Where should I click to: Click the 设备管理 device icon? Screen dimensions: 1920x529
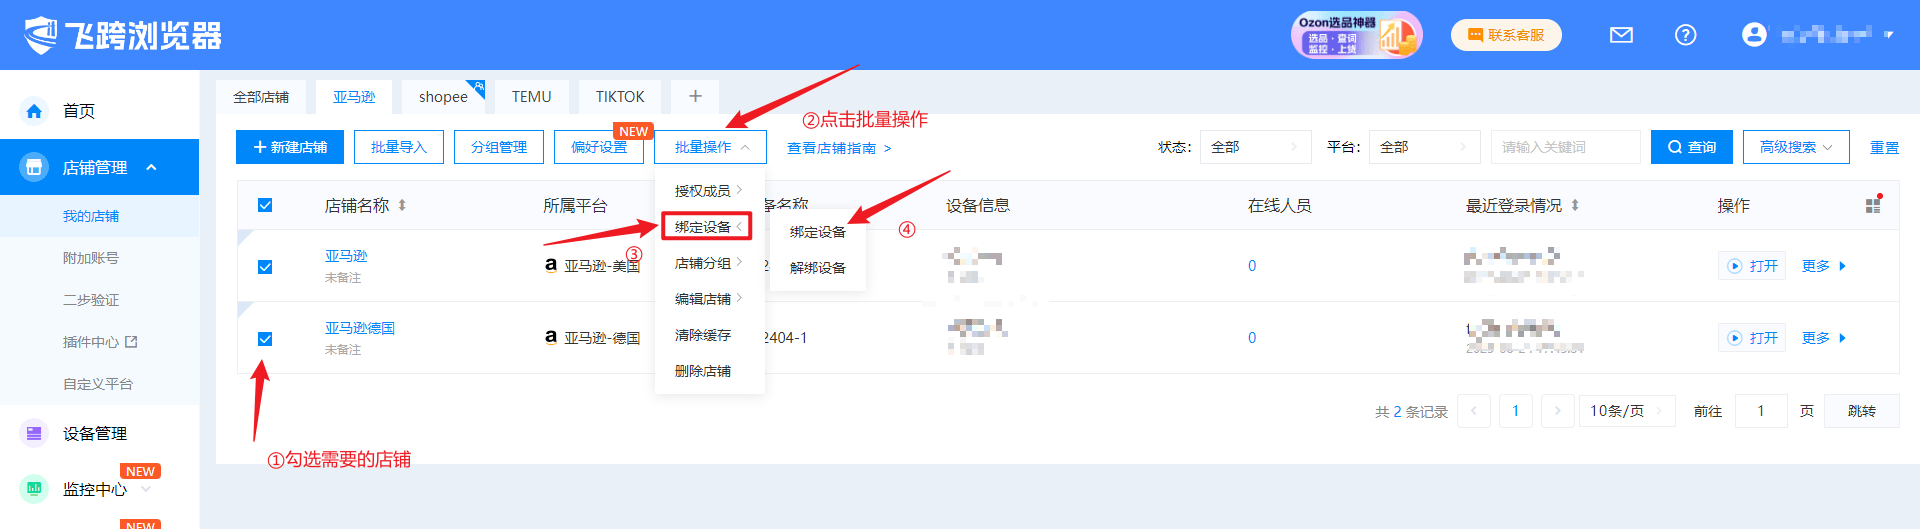pos(34,433)
